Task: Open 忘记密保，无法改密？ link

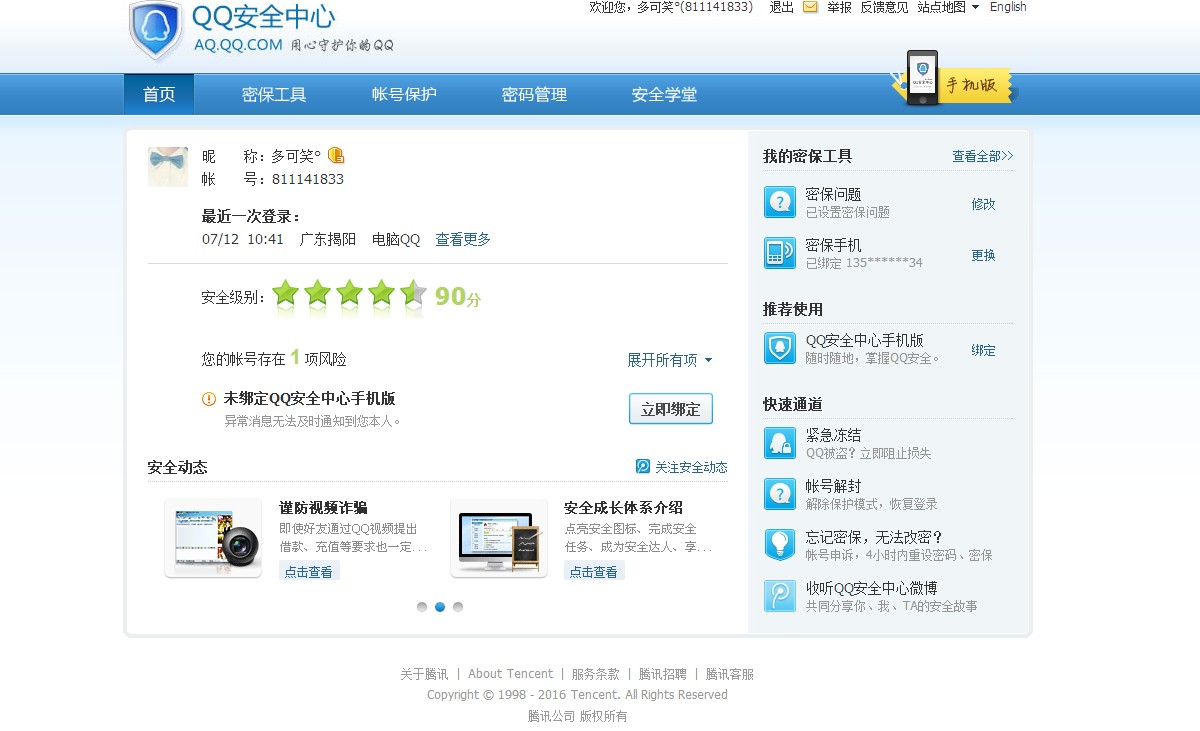Action: (875, 537)
